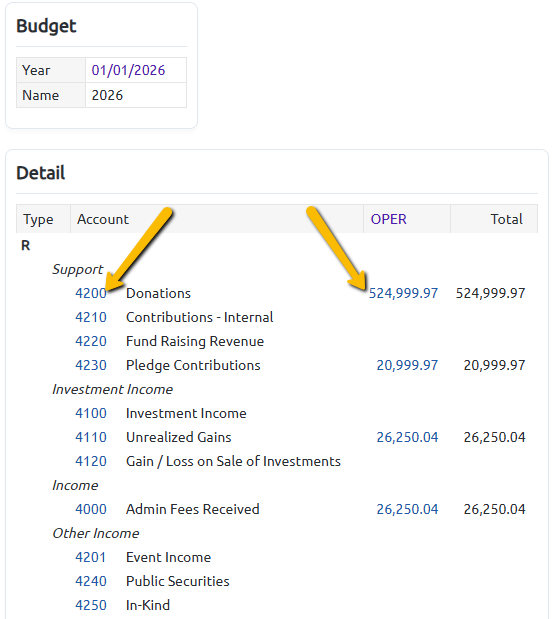Viewport: 555px width, 619px height.
Task: Open account 4201 link
Action: (x=91, y=557)
